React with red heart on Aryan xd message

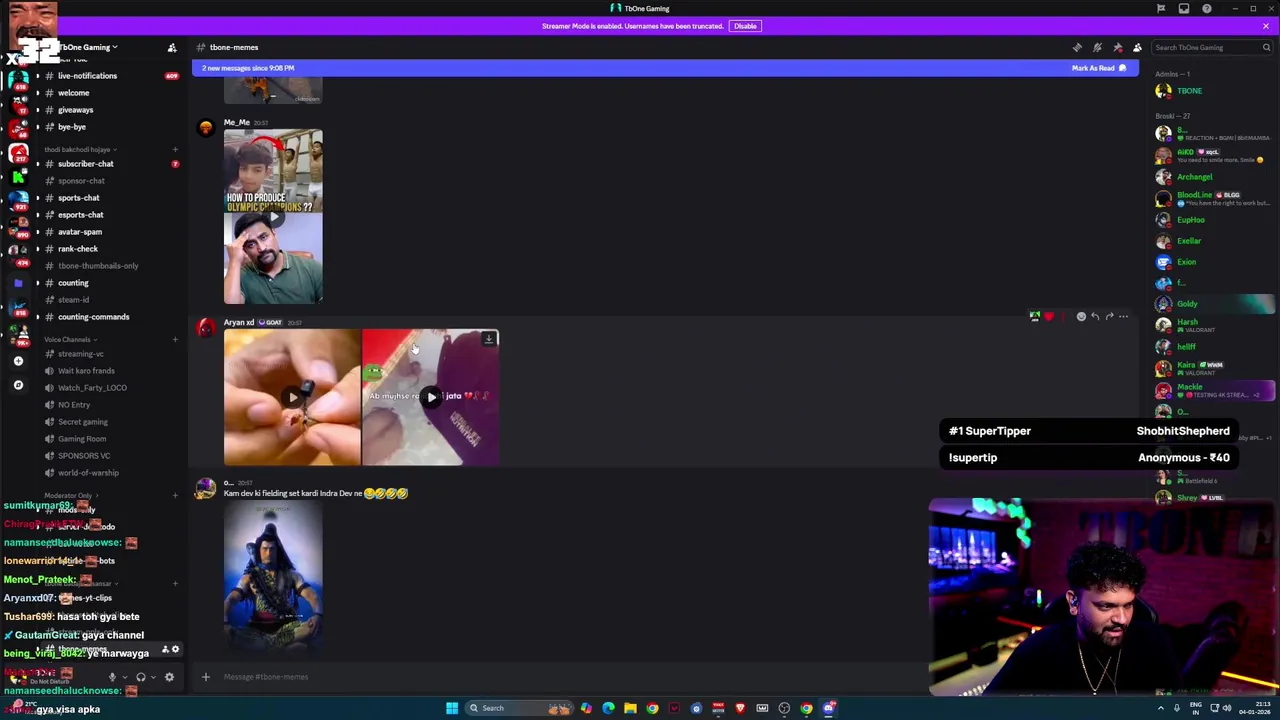click(x=1048, y=316)
